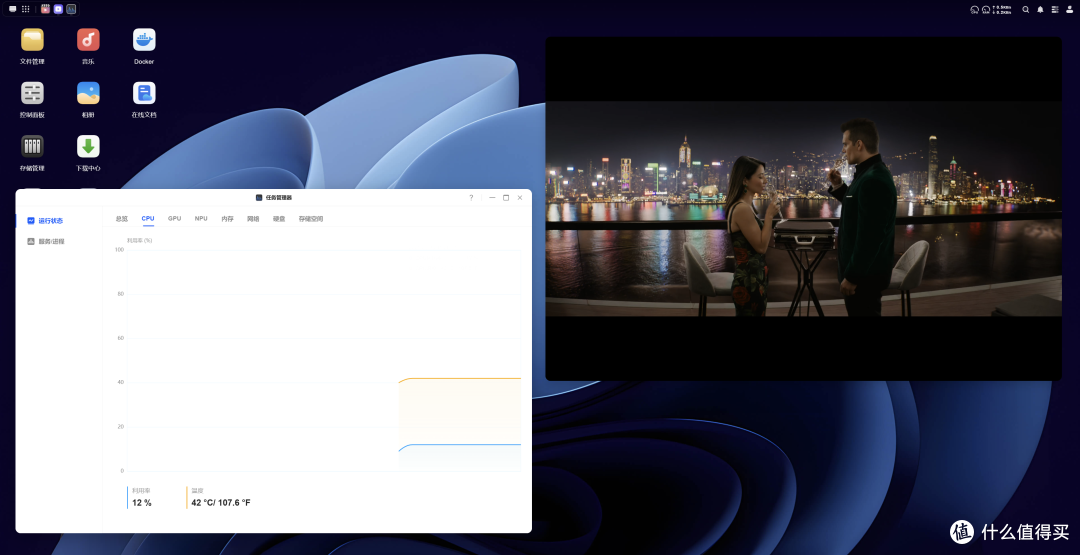The height and width of the screenshot is (555, 1080).
Task: Click the widgets list icon in top bar
Action: (1055, 10)
